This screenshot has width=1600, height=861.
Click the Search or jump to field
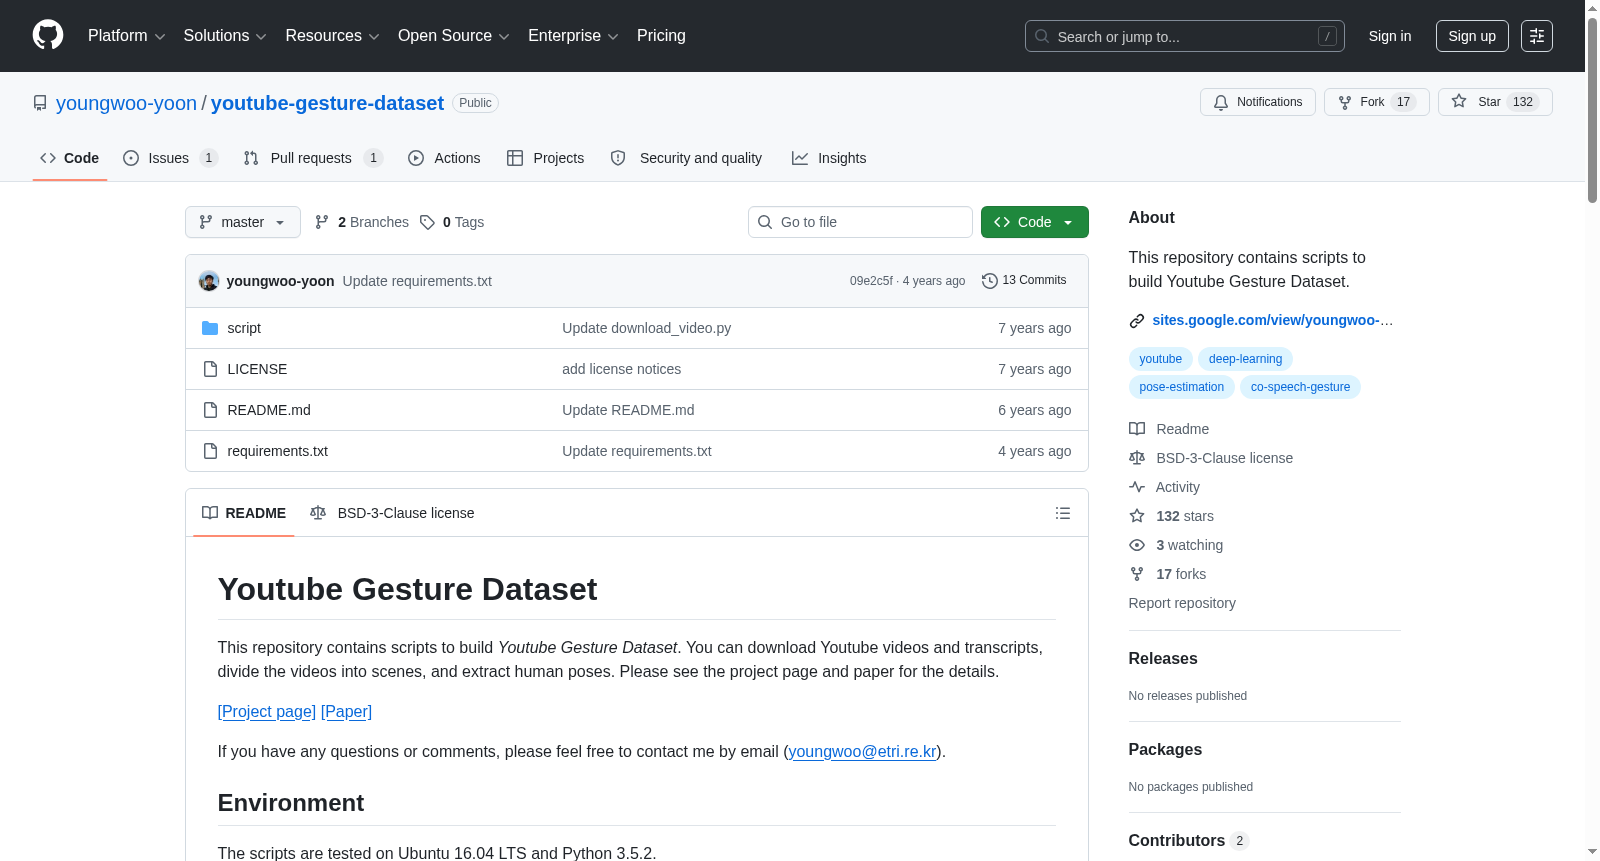point(1185,36)
